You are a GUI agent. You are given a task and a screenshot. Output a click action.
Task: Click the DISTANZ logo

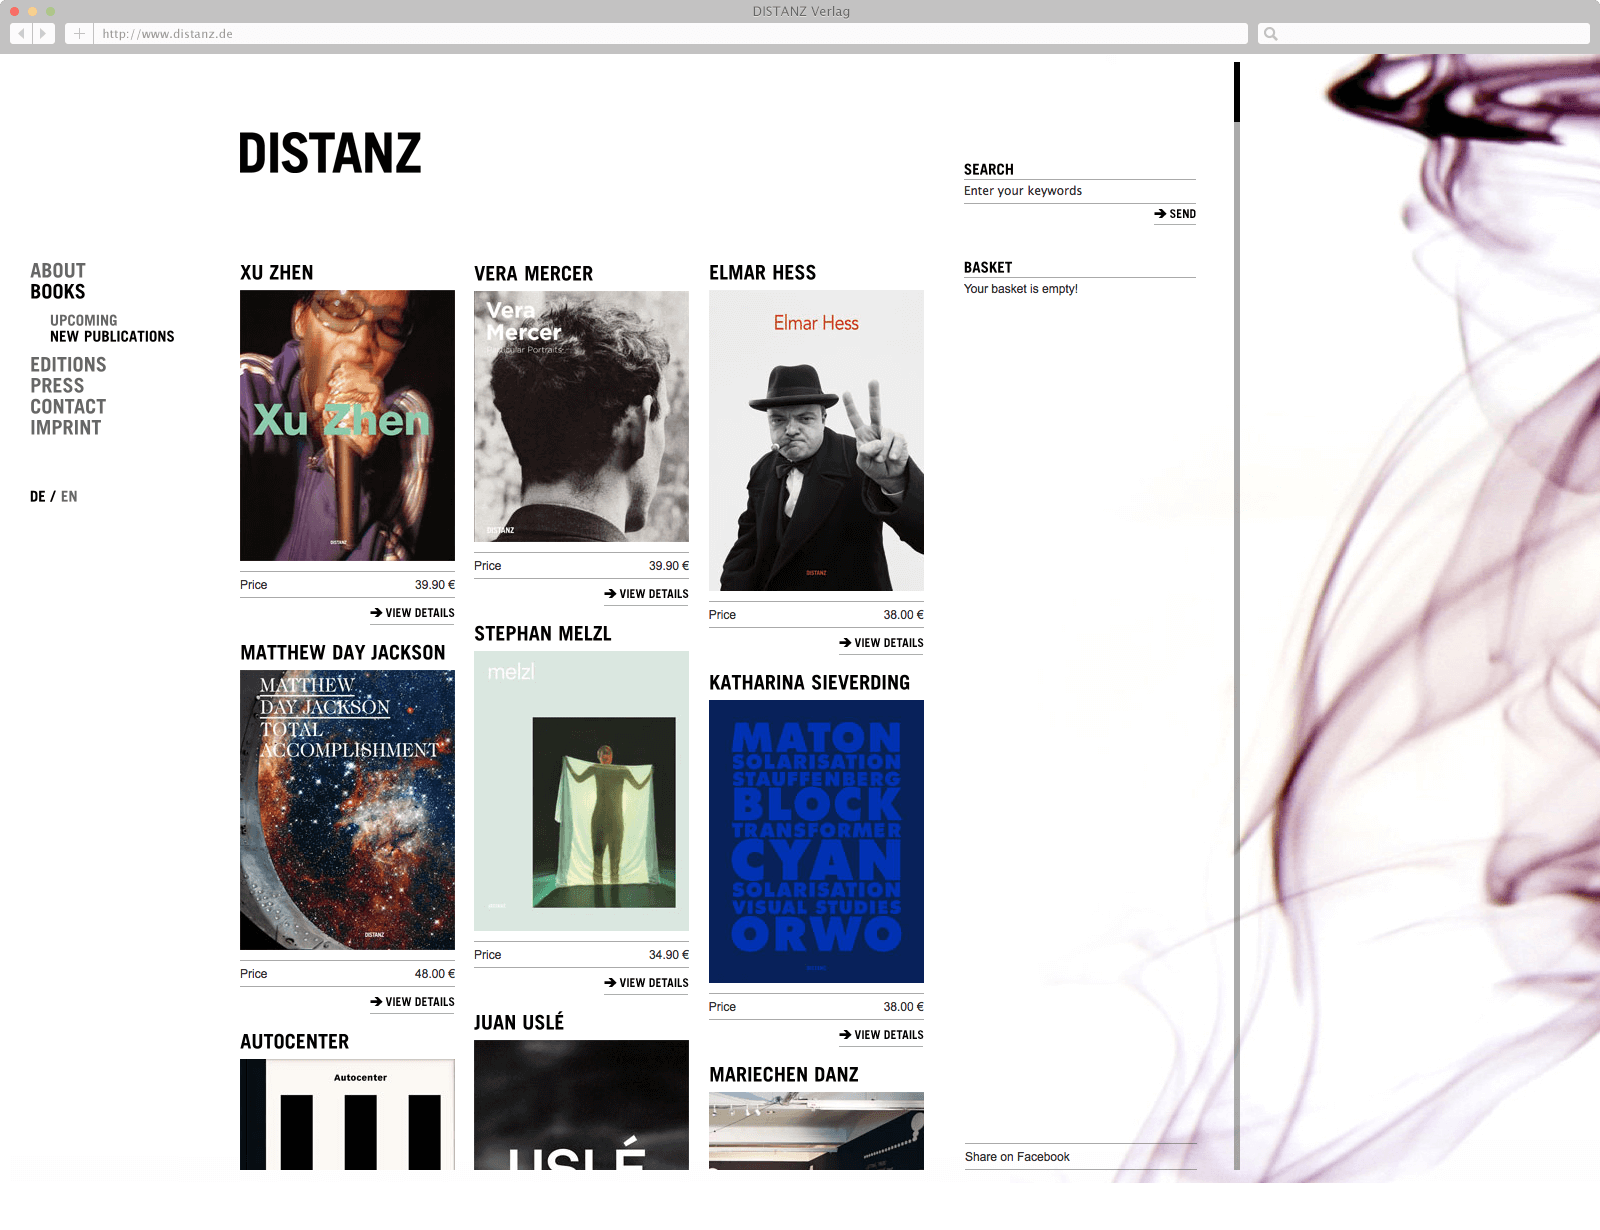[330, 154]
